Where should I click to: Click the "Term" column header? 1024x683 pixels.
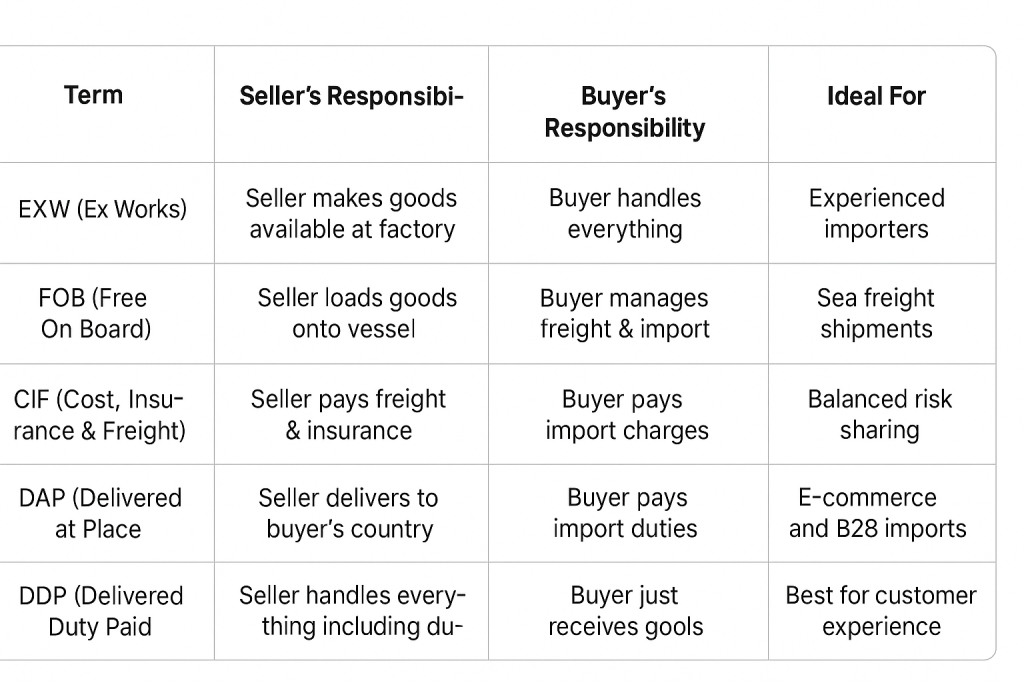tap(94, 96)
